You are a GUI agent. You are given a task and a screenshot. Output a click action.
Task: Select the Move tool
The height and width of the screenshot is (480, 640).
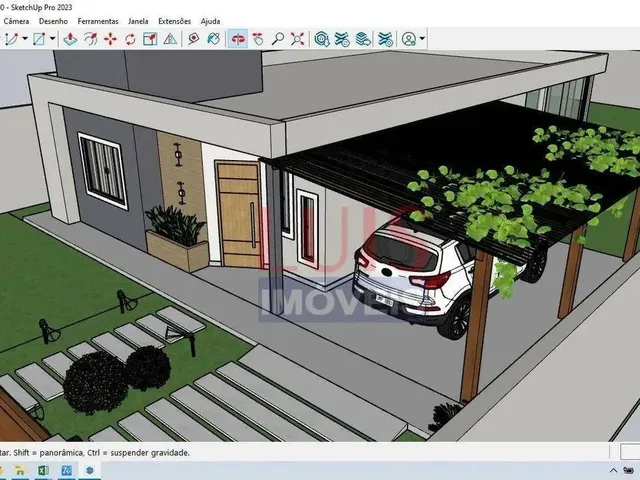click(x=110, y=39)
